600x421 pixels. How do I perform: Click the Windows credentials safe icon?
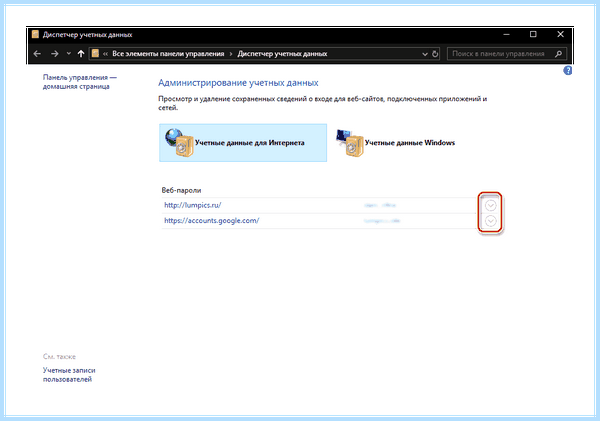[350, 143]
